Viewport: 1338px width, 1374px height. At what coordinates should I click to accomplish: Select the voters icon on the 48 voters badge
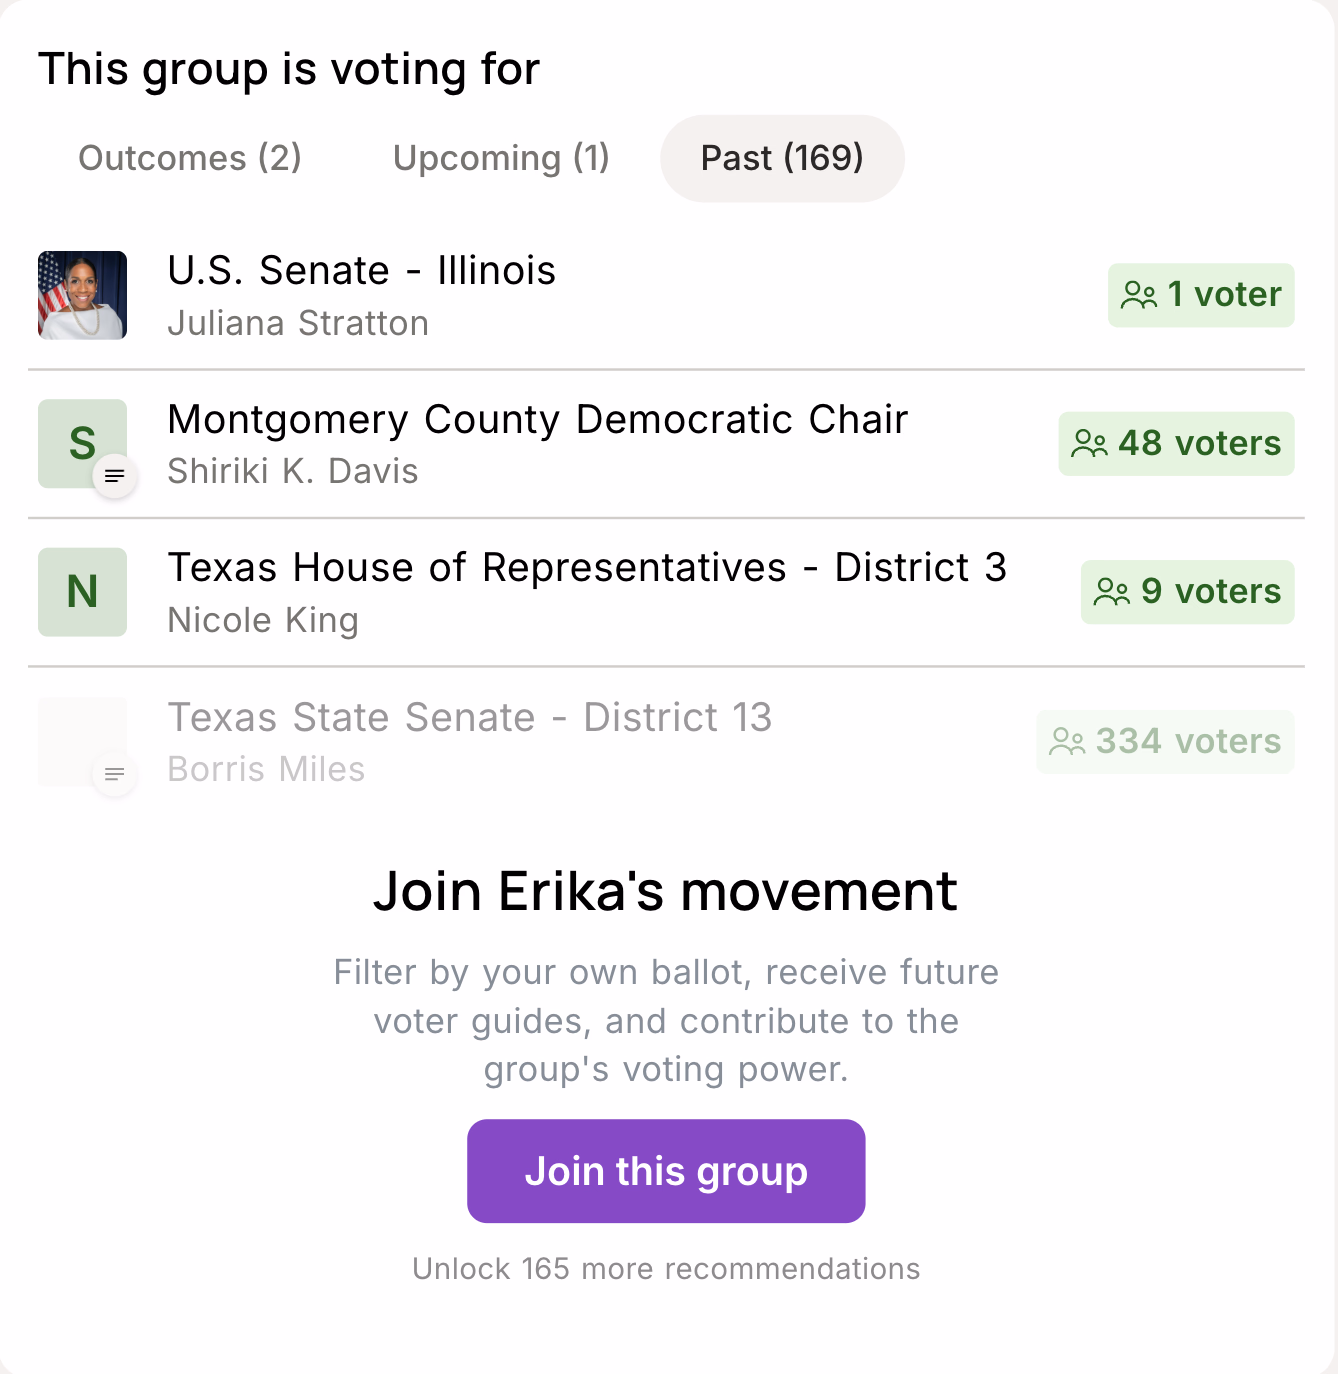[1091, 443]
